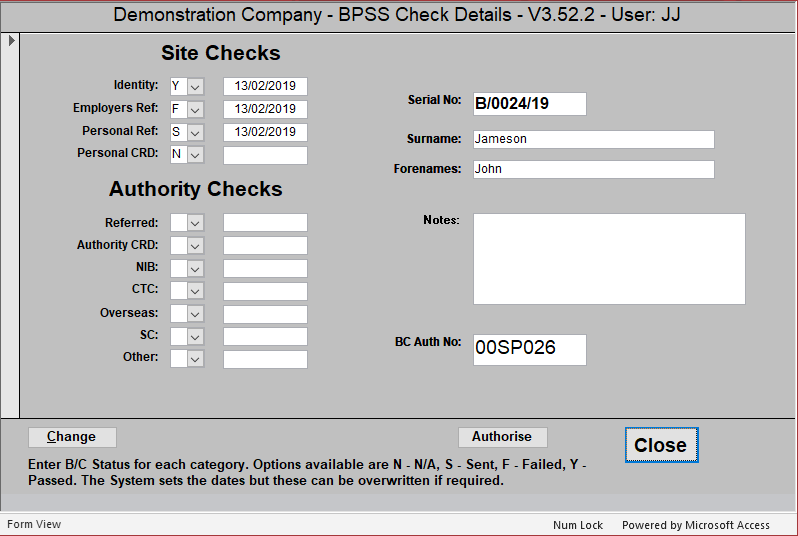Screen dimensions: 798x536
Task: Expand the CTC status dropdown
Action: (x=195, y=291)
